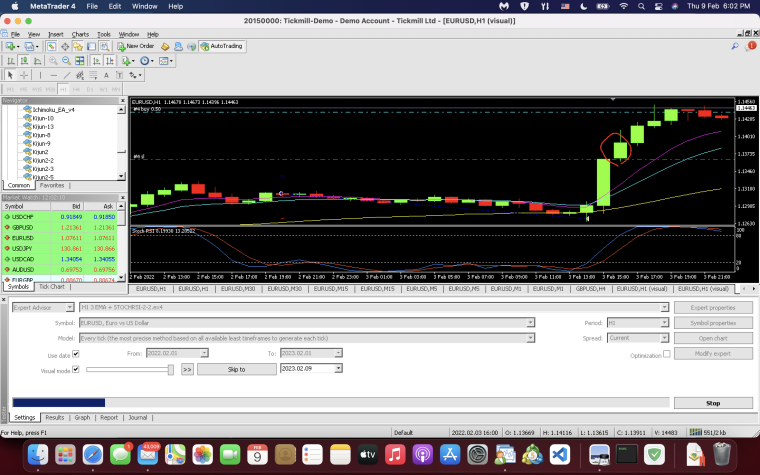The image size is (760, 475).
Task: Click the visual mode speed slider
Action: (130, 369)
